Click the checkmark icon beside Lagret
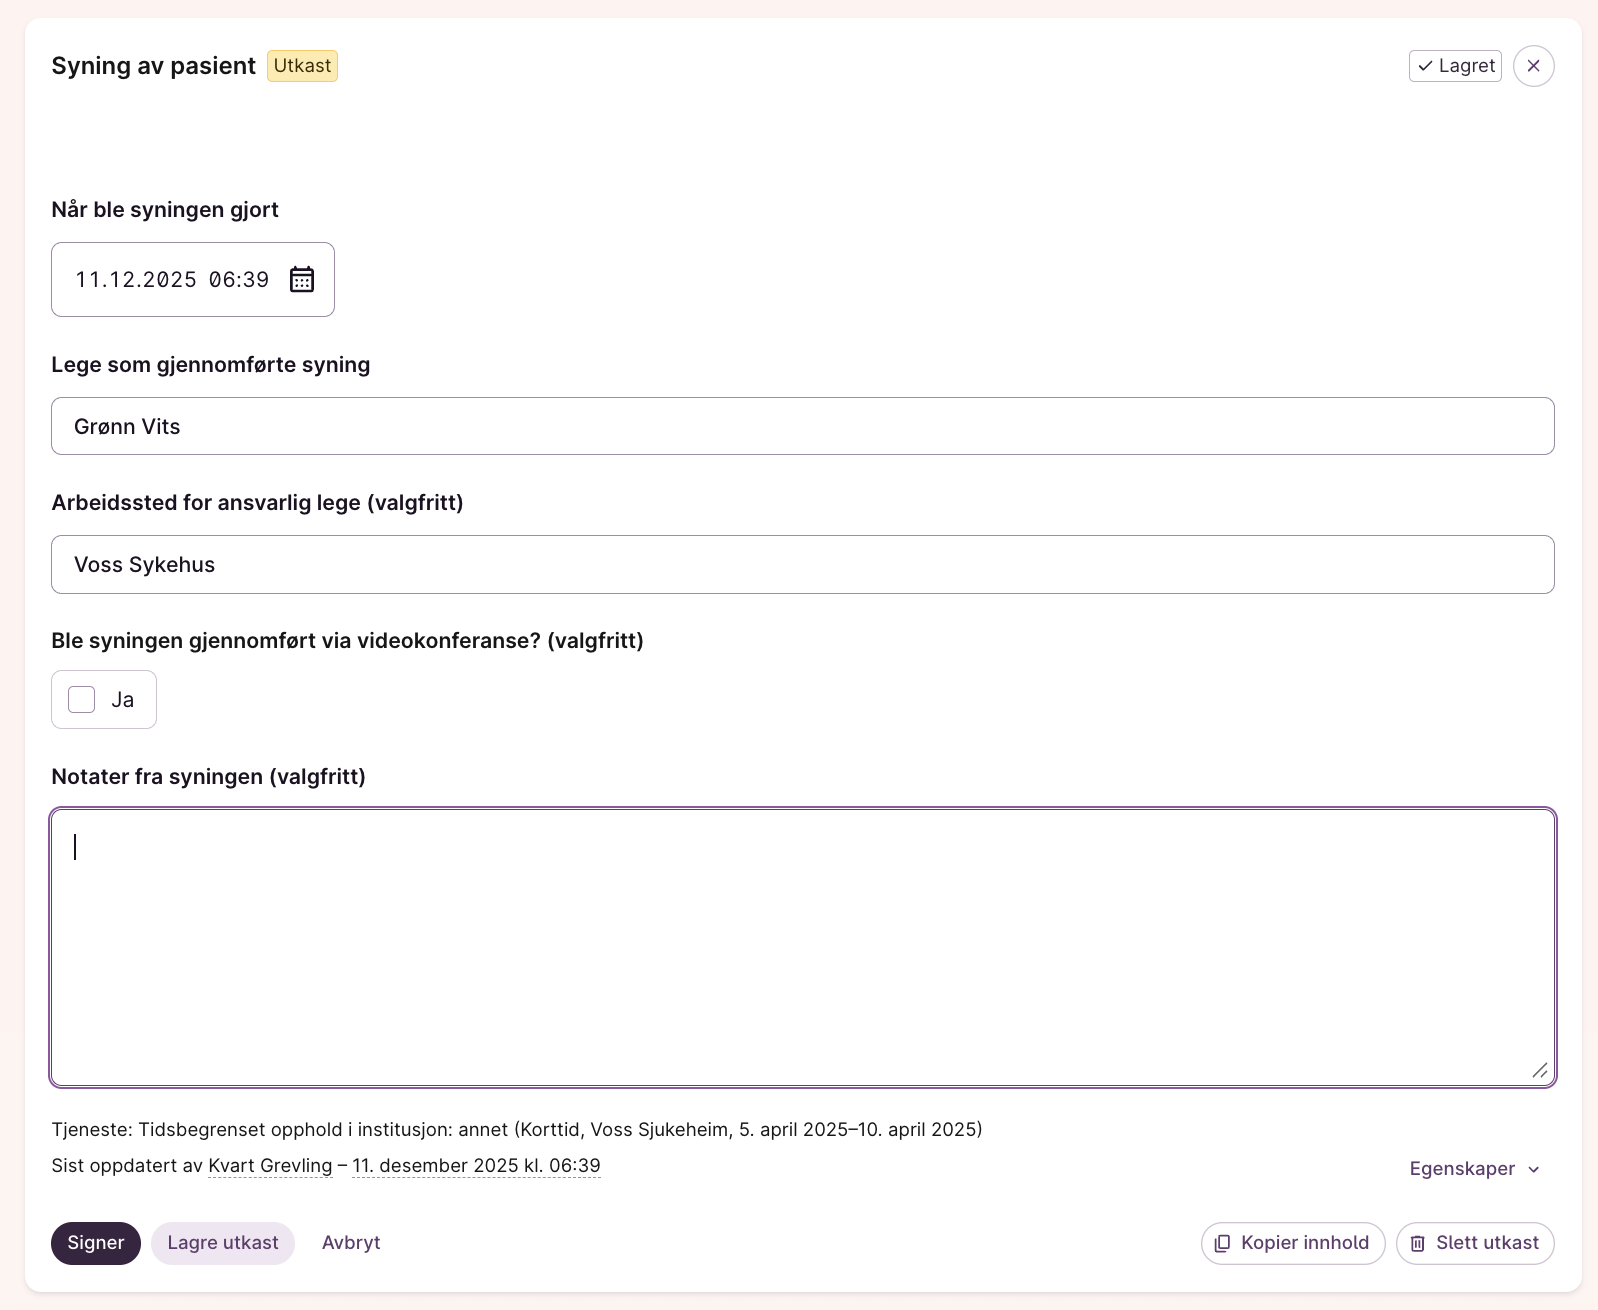Screen dimensions: 1598x1310 click(1425, 66)
